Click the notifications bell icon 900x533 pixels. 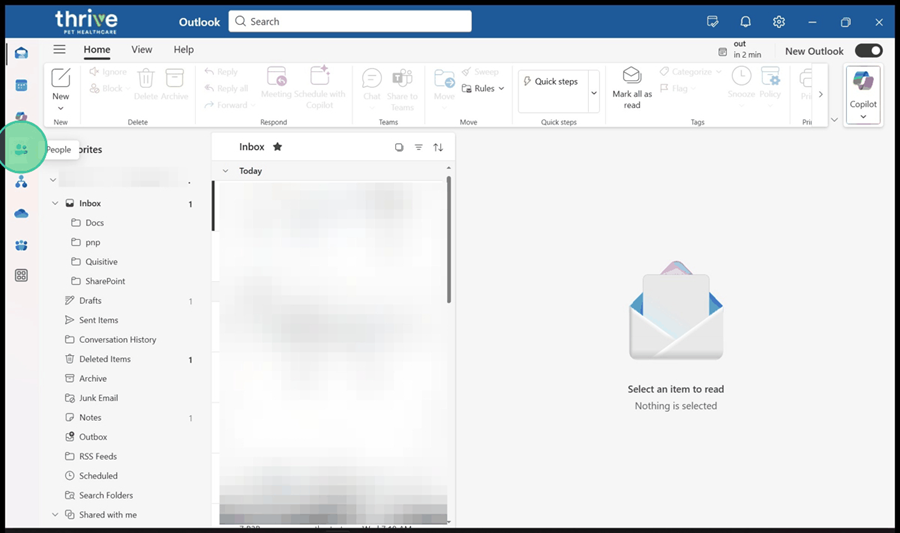click(745, 22)
